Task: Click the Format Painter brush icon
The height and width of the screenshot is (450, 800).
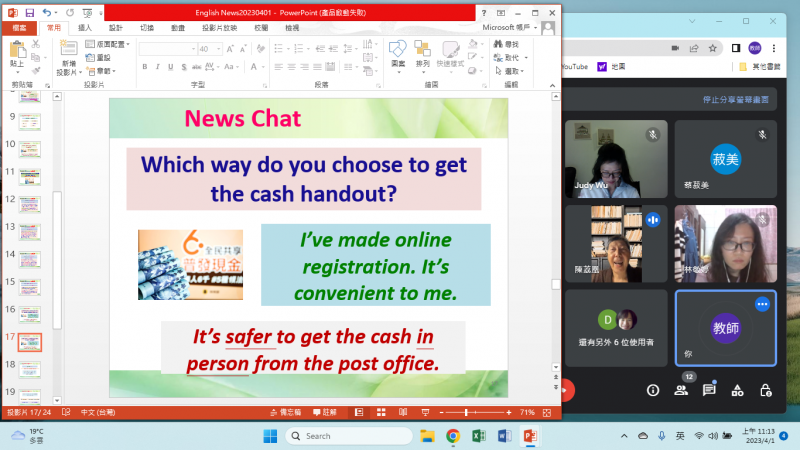Action: pyautogui.click(x=36, y=70)
